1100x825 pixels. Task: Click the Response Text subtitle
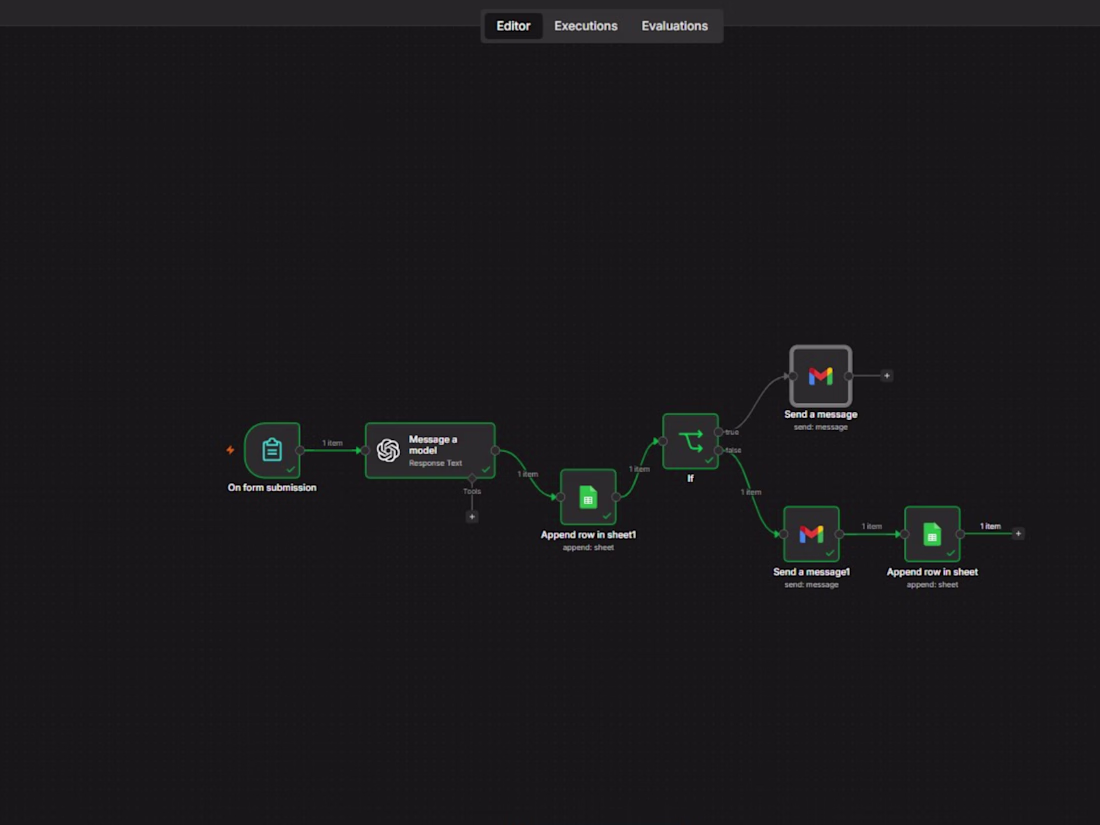(436, 463)
